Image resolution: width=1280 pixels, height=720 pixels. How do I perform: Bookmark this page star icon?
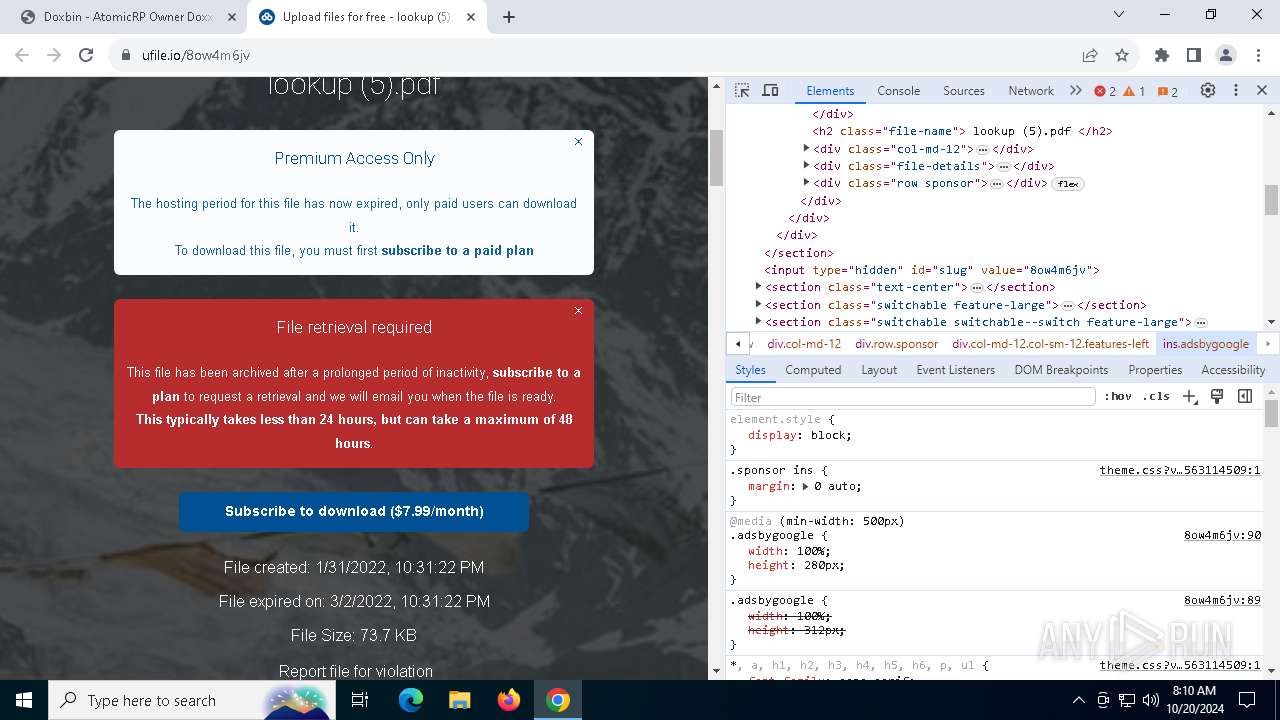(1122, 55)
